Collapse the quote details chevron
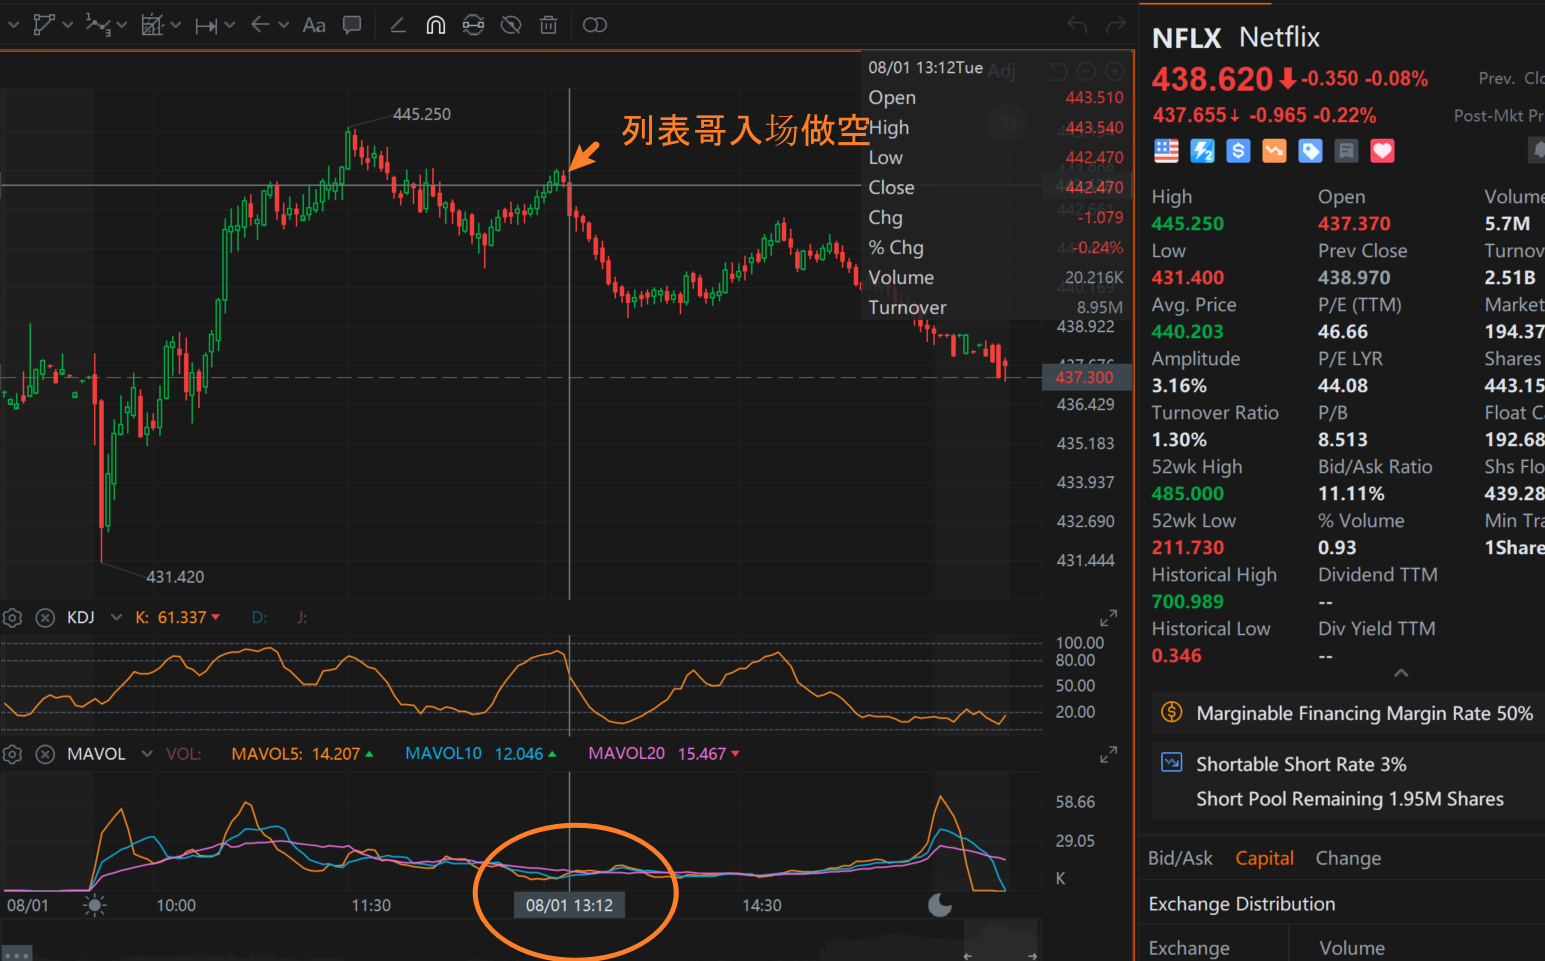This screenshot has height=961, width=1545. [1401, 673]
